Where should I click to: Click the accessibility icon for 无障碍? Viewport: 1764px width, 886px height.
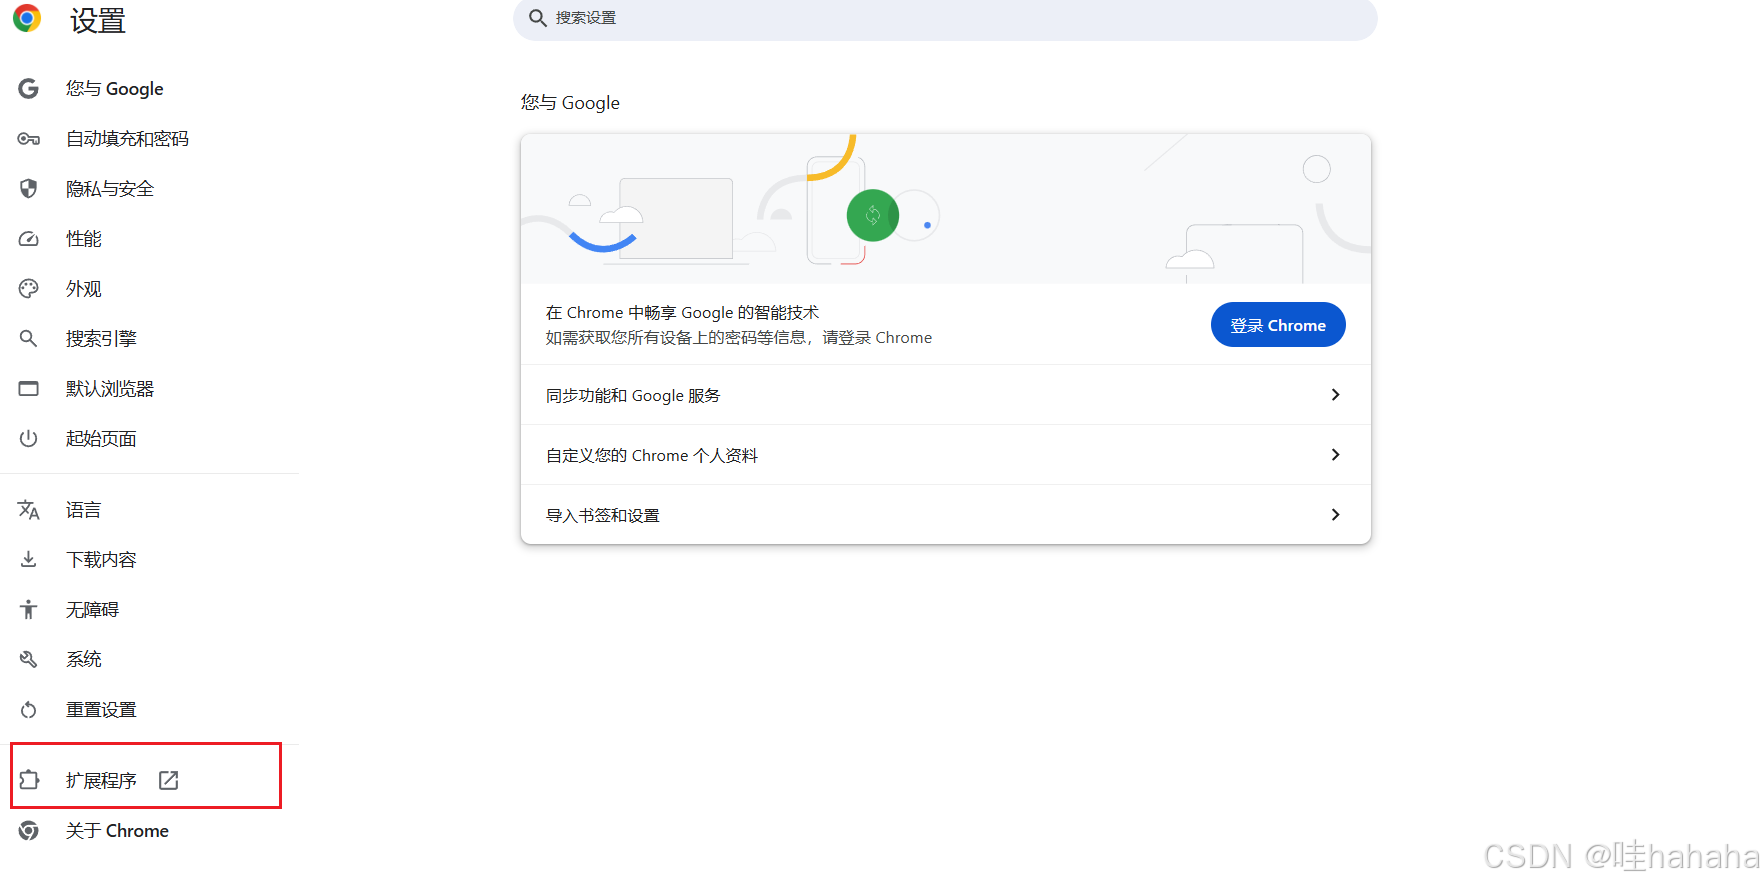29,610
